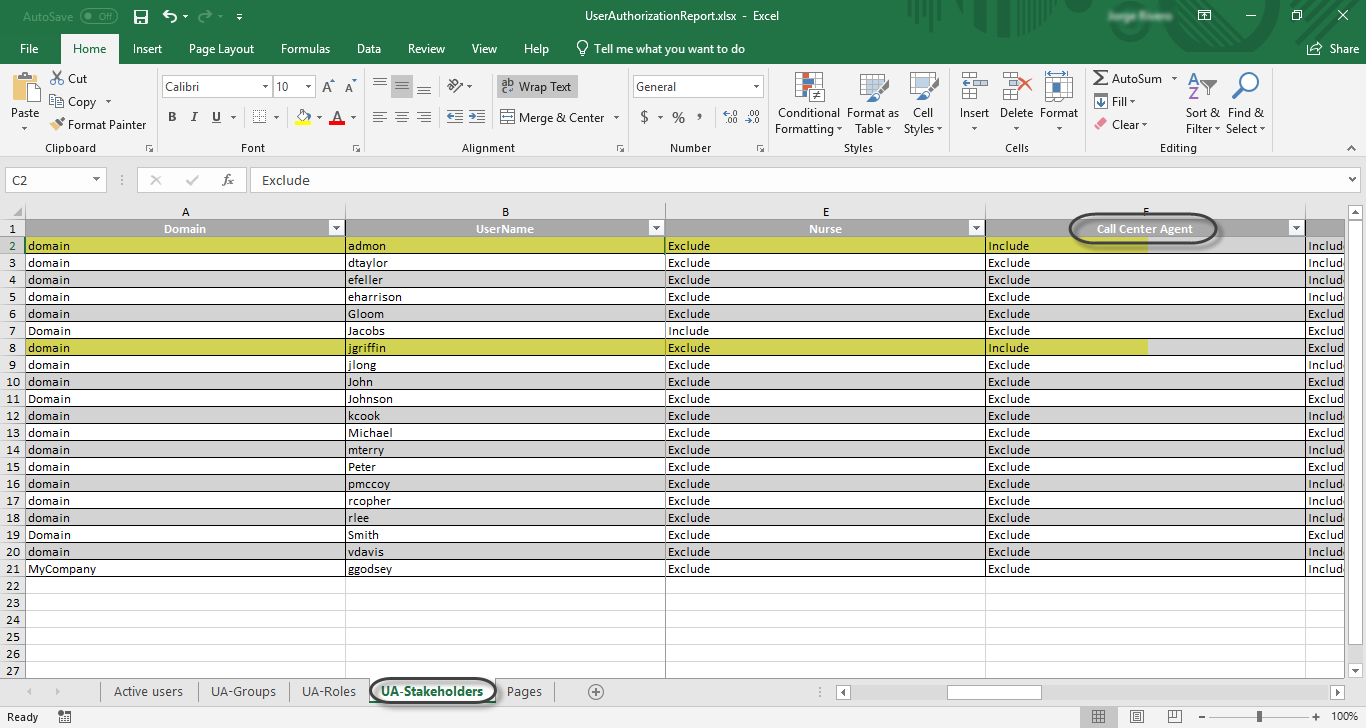Apply Bold formatting

coord(172,117)
